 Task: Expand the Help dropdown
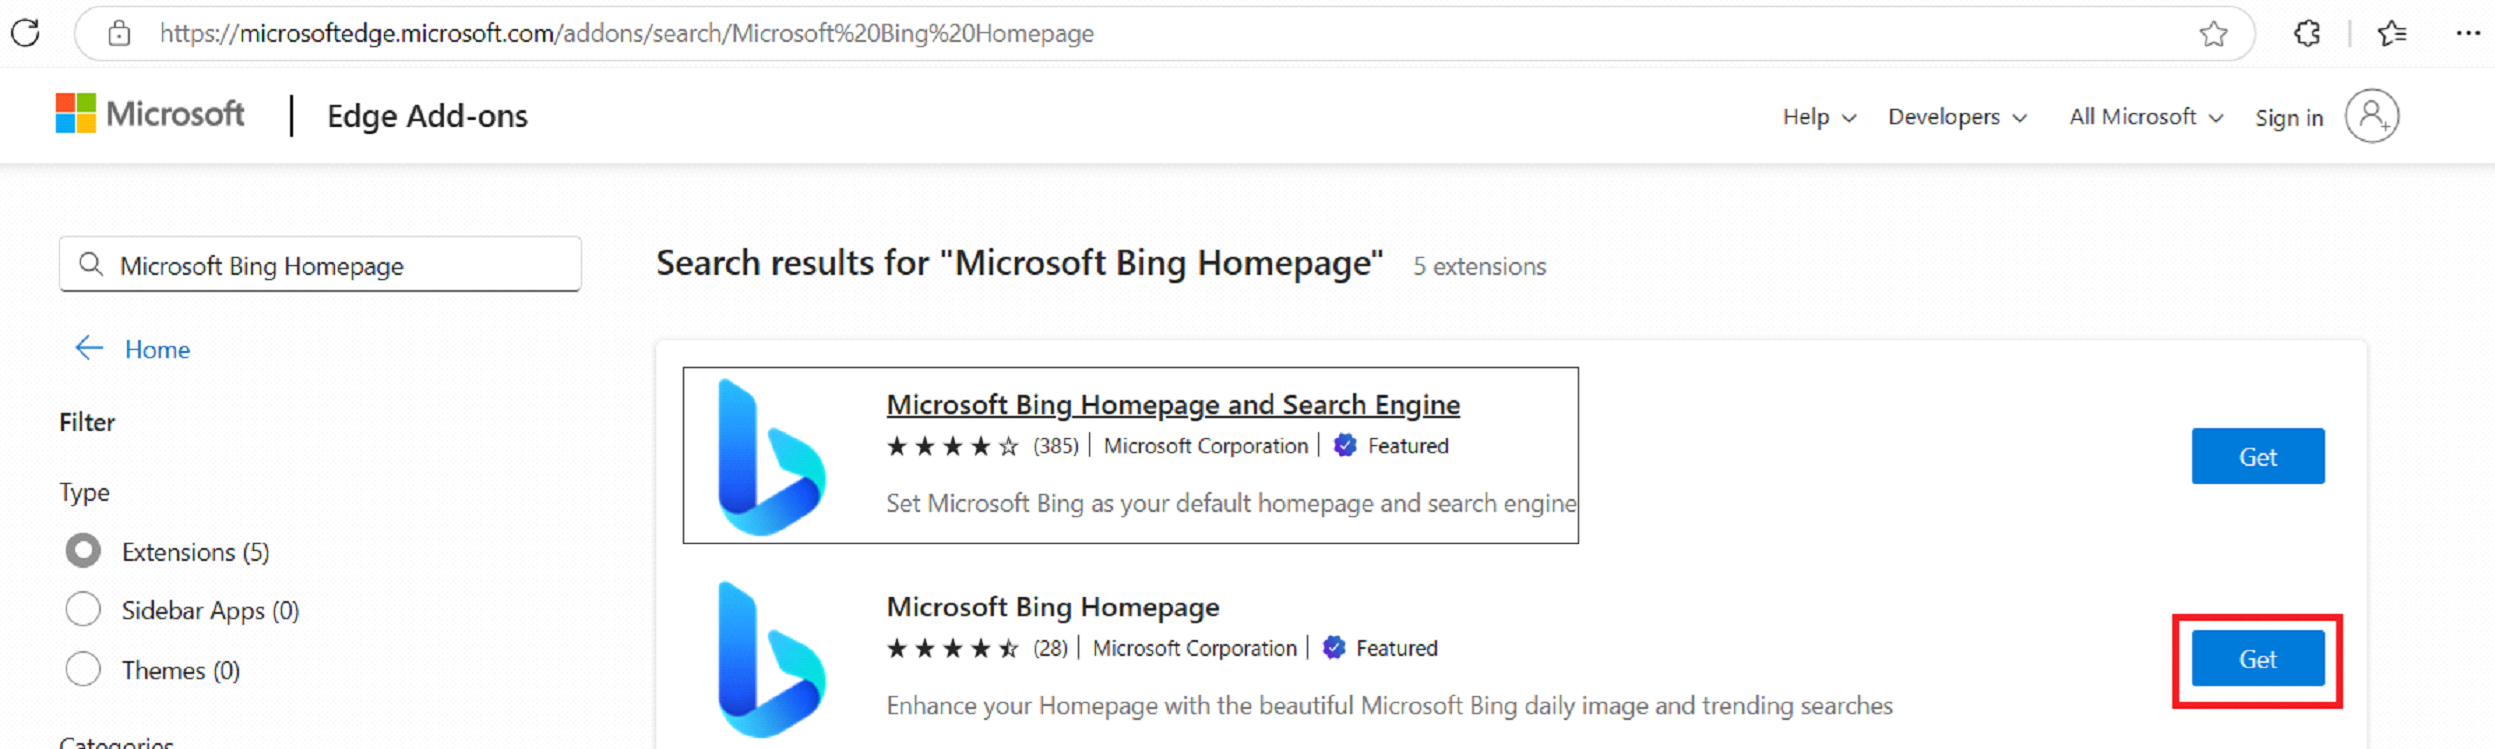(x=1819, y=117)
